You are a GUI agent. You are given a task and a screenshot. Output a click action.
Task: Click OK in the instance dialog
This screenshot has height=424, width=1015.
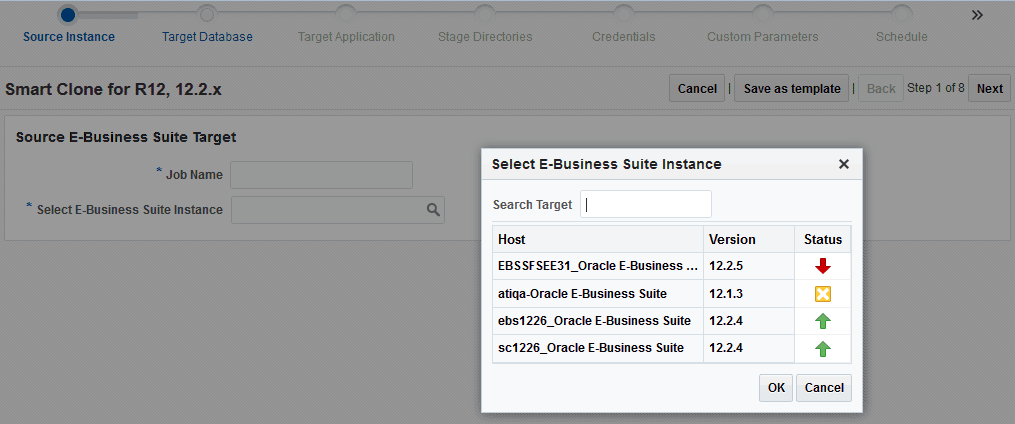pyautogui.click(x=776, y=388)
